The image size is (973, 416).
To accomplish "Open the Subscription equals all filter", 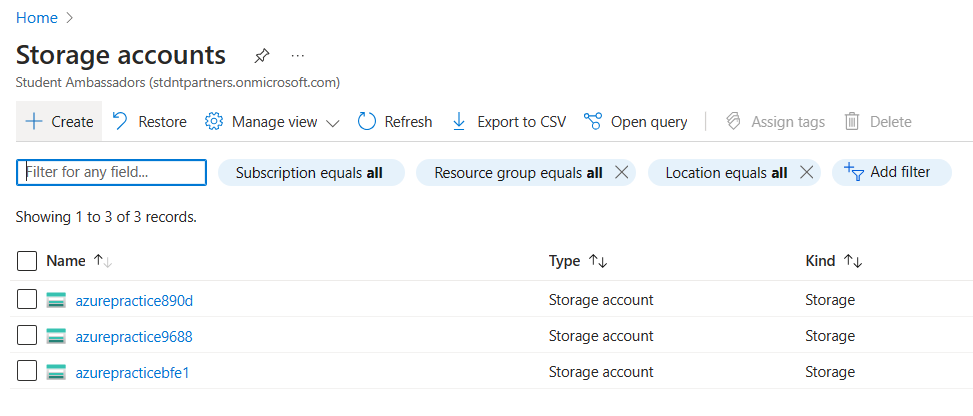I will click(x=309, y=173).
